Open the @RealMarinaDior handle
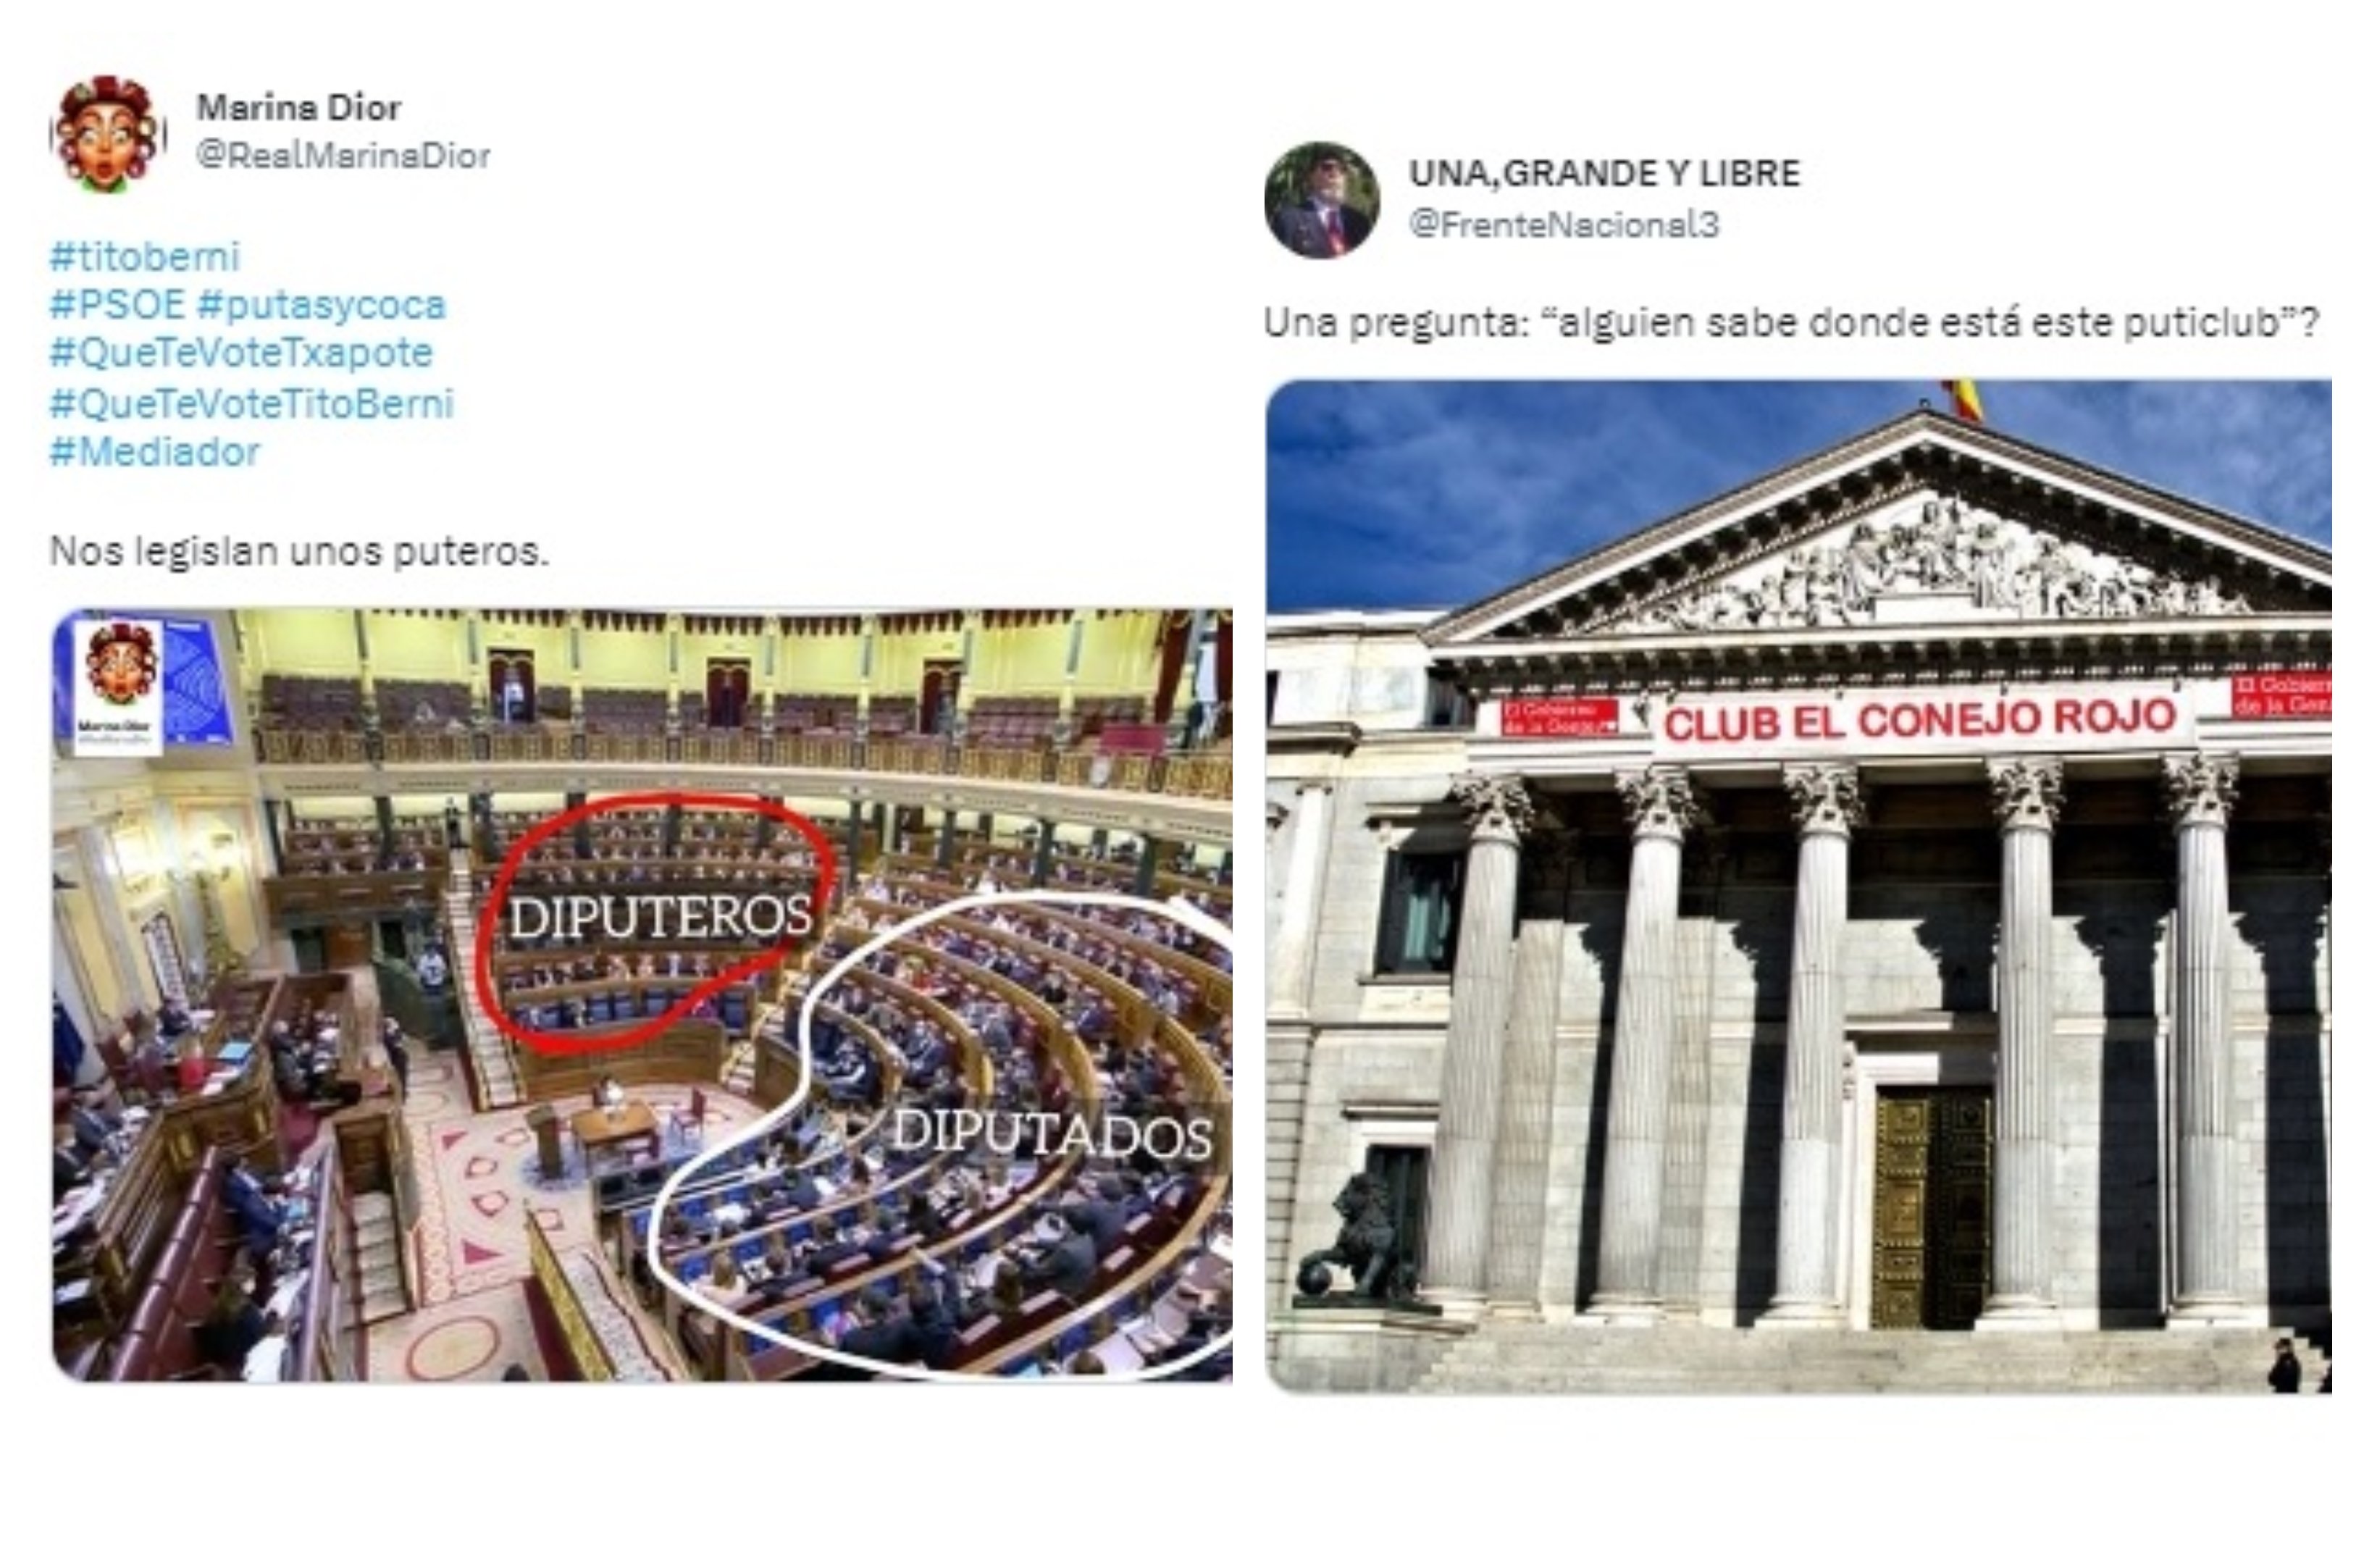 coord(343,156)
